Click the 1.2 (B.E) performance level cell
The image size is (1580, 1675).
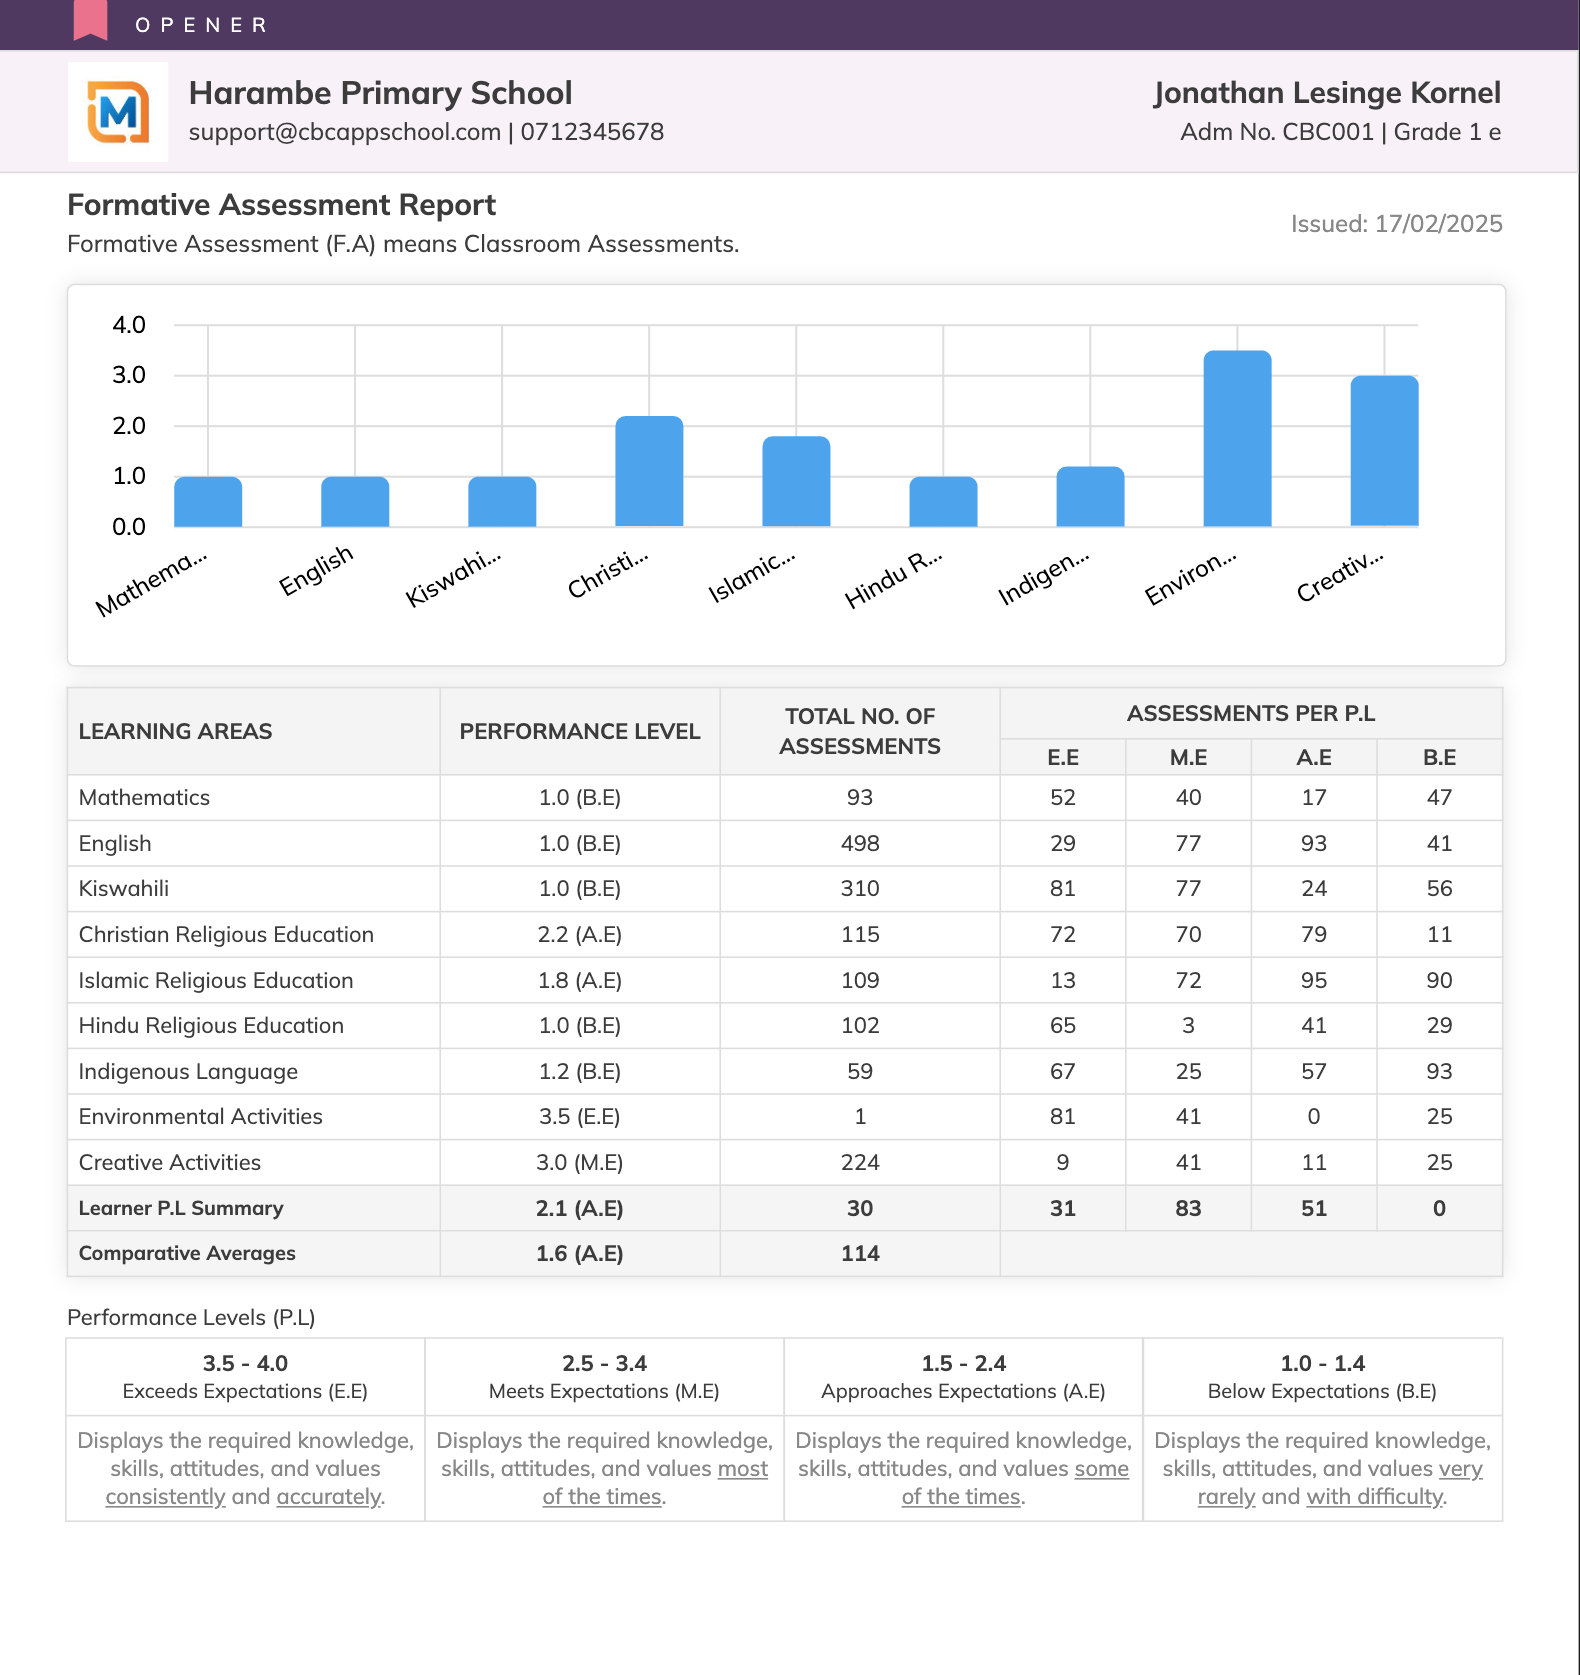tap(580, 1071)
